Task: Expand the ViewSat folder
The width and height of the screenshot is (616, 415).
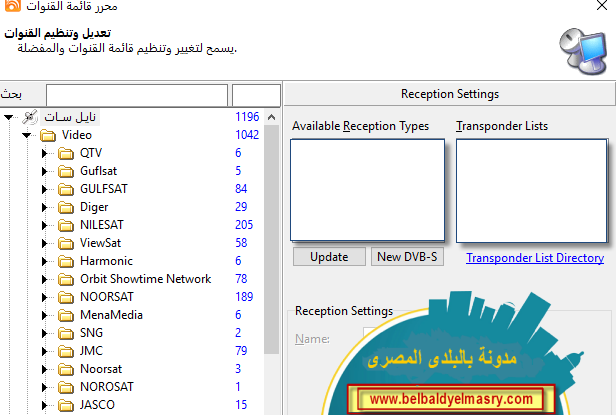Action: [x=44, y=243]
